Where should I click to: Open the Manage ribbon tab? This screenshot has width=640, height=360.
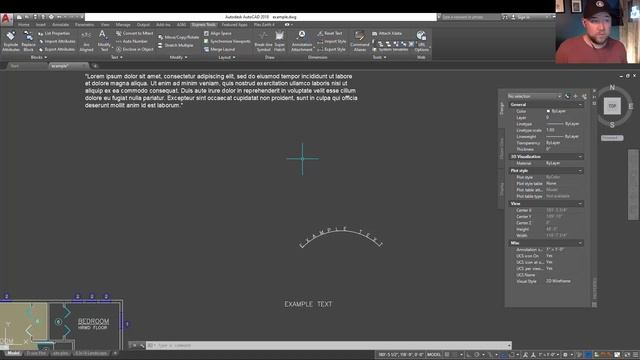pyautogui.click(x=122, y=25)
